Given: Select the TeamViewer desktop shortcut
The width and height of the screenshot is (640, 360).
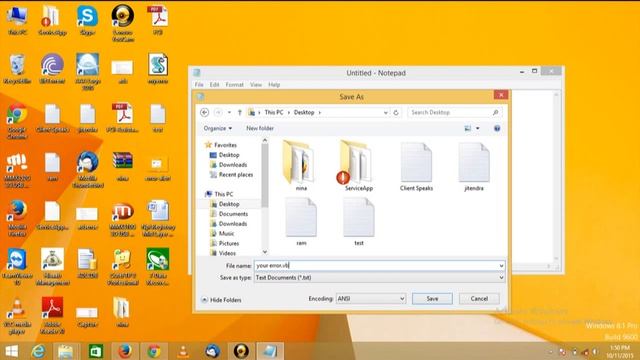Looking at the screenshot, I should tap(17, 266).
